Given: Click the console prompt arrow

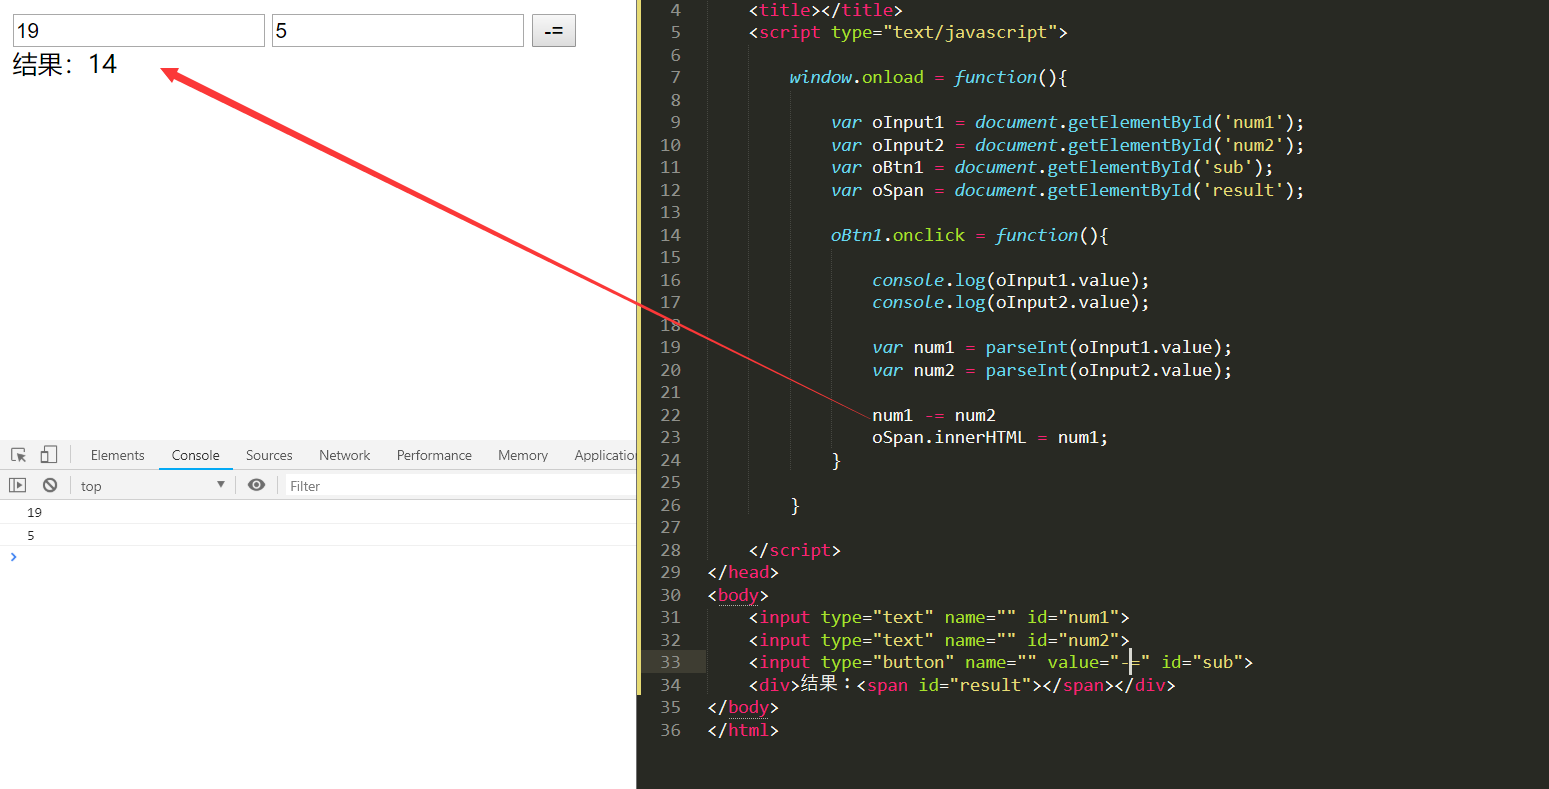Looking at the screenshot, I should pos(13,557).
